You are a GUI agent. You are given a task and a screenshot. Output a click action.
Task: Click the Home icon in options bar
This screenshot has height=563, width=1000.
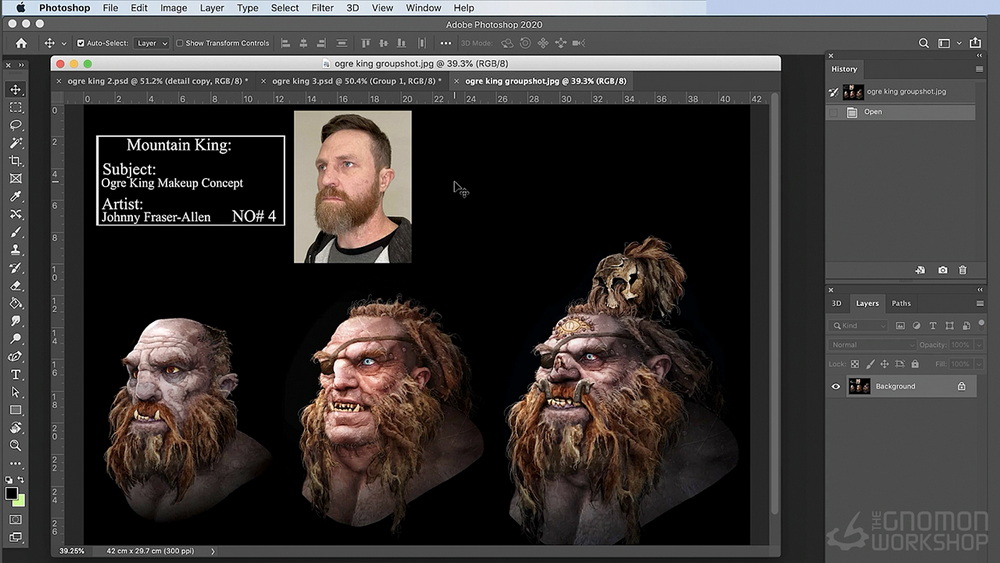21,43
